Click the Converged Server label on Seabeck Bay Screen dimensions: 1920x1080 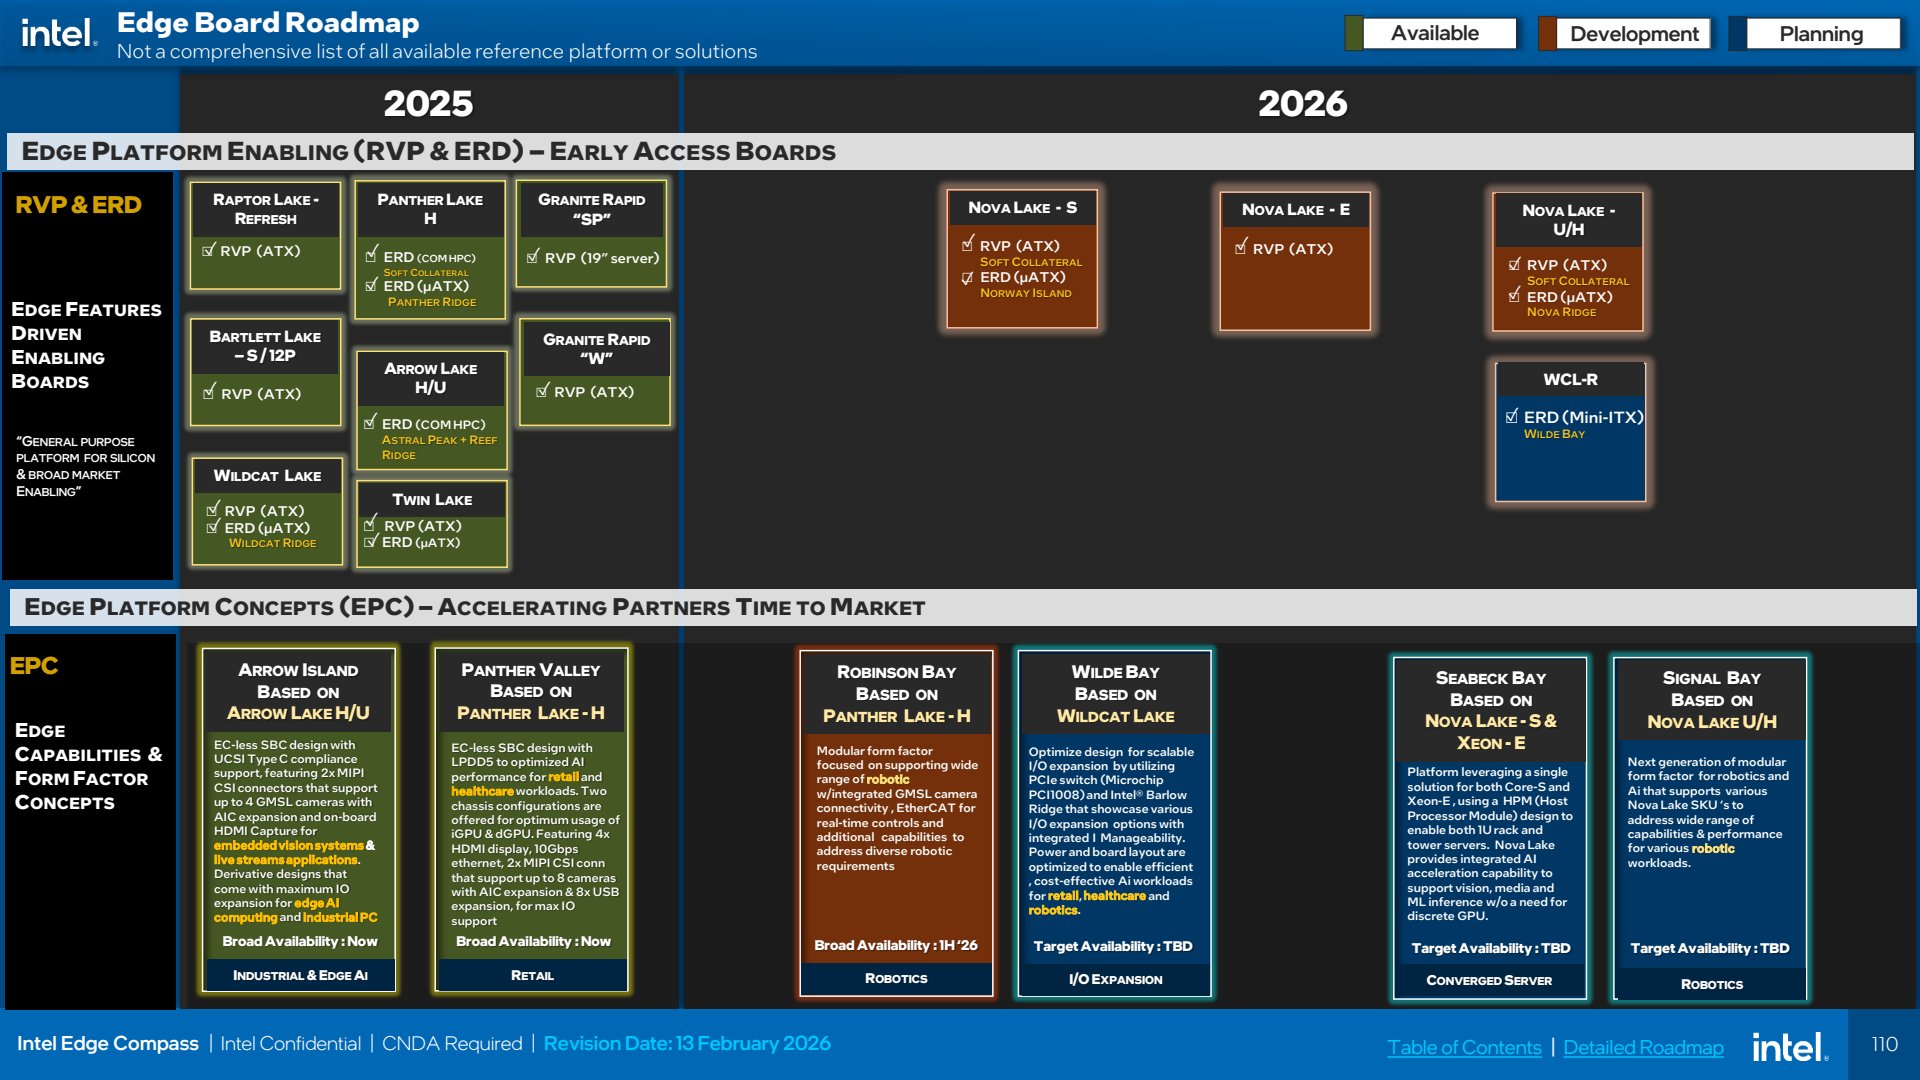(x=1489, y=980)
